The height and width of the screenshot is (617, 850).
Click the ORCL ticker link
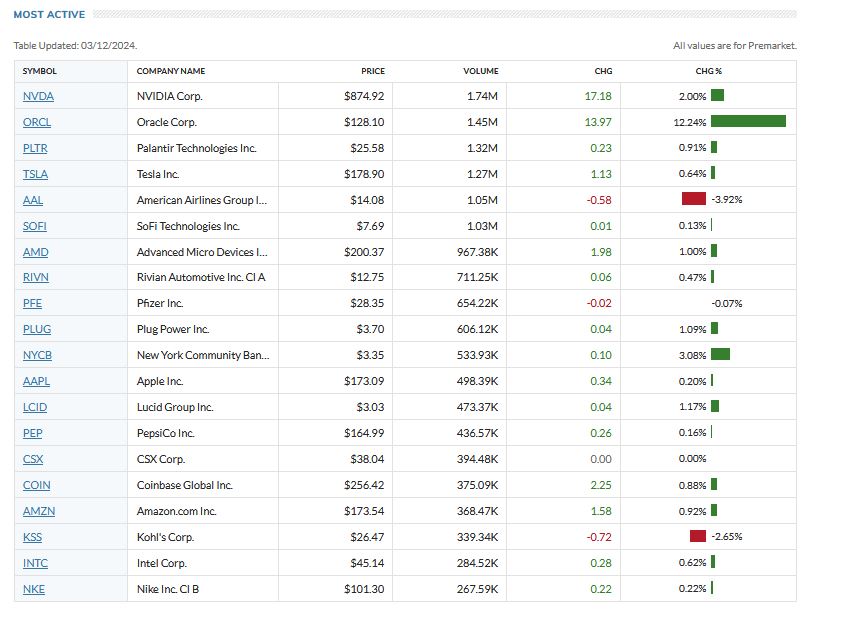tap(37, 122)
